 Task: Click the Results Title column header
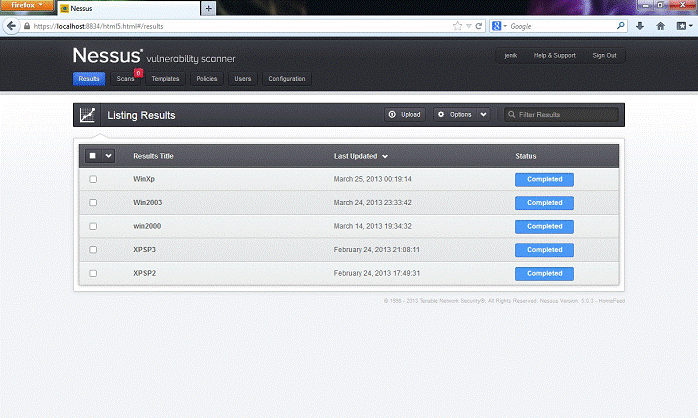coord(153,156)
